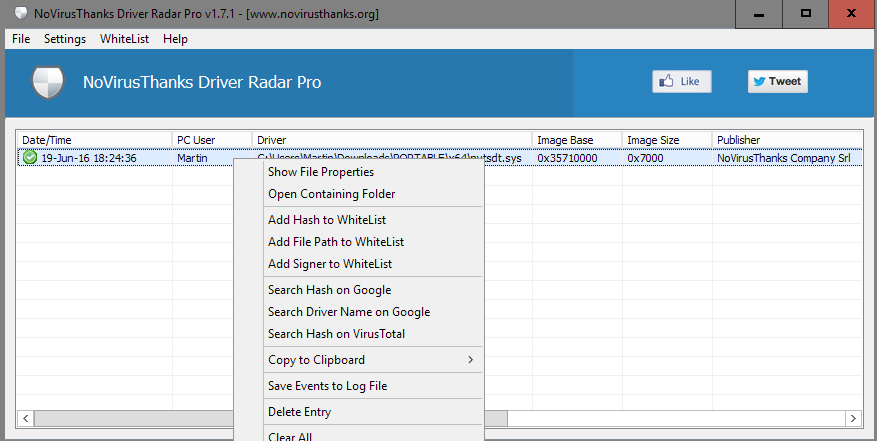Image resolution: width=877 pixels, height=441 pixels.
Task: Select Show File Properties
Action: (359, 172)
